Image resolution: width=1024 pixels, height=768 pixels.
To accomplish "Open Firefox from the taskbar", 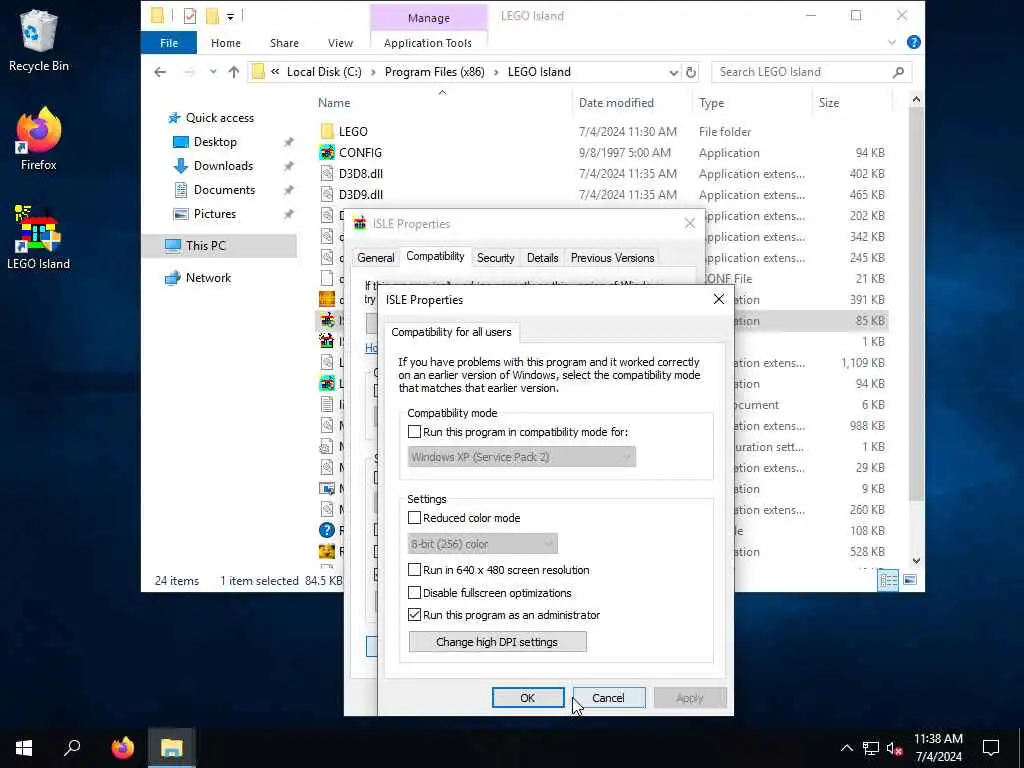I will pos(123,748).
